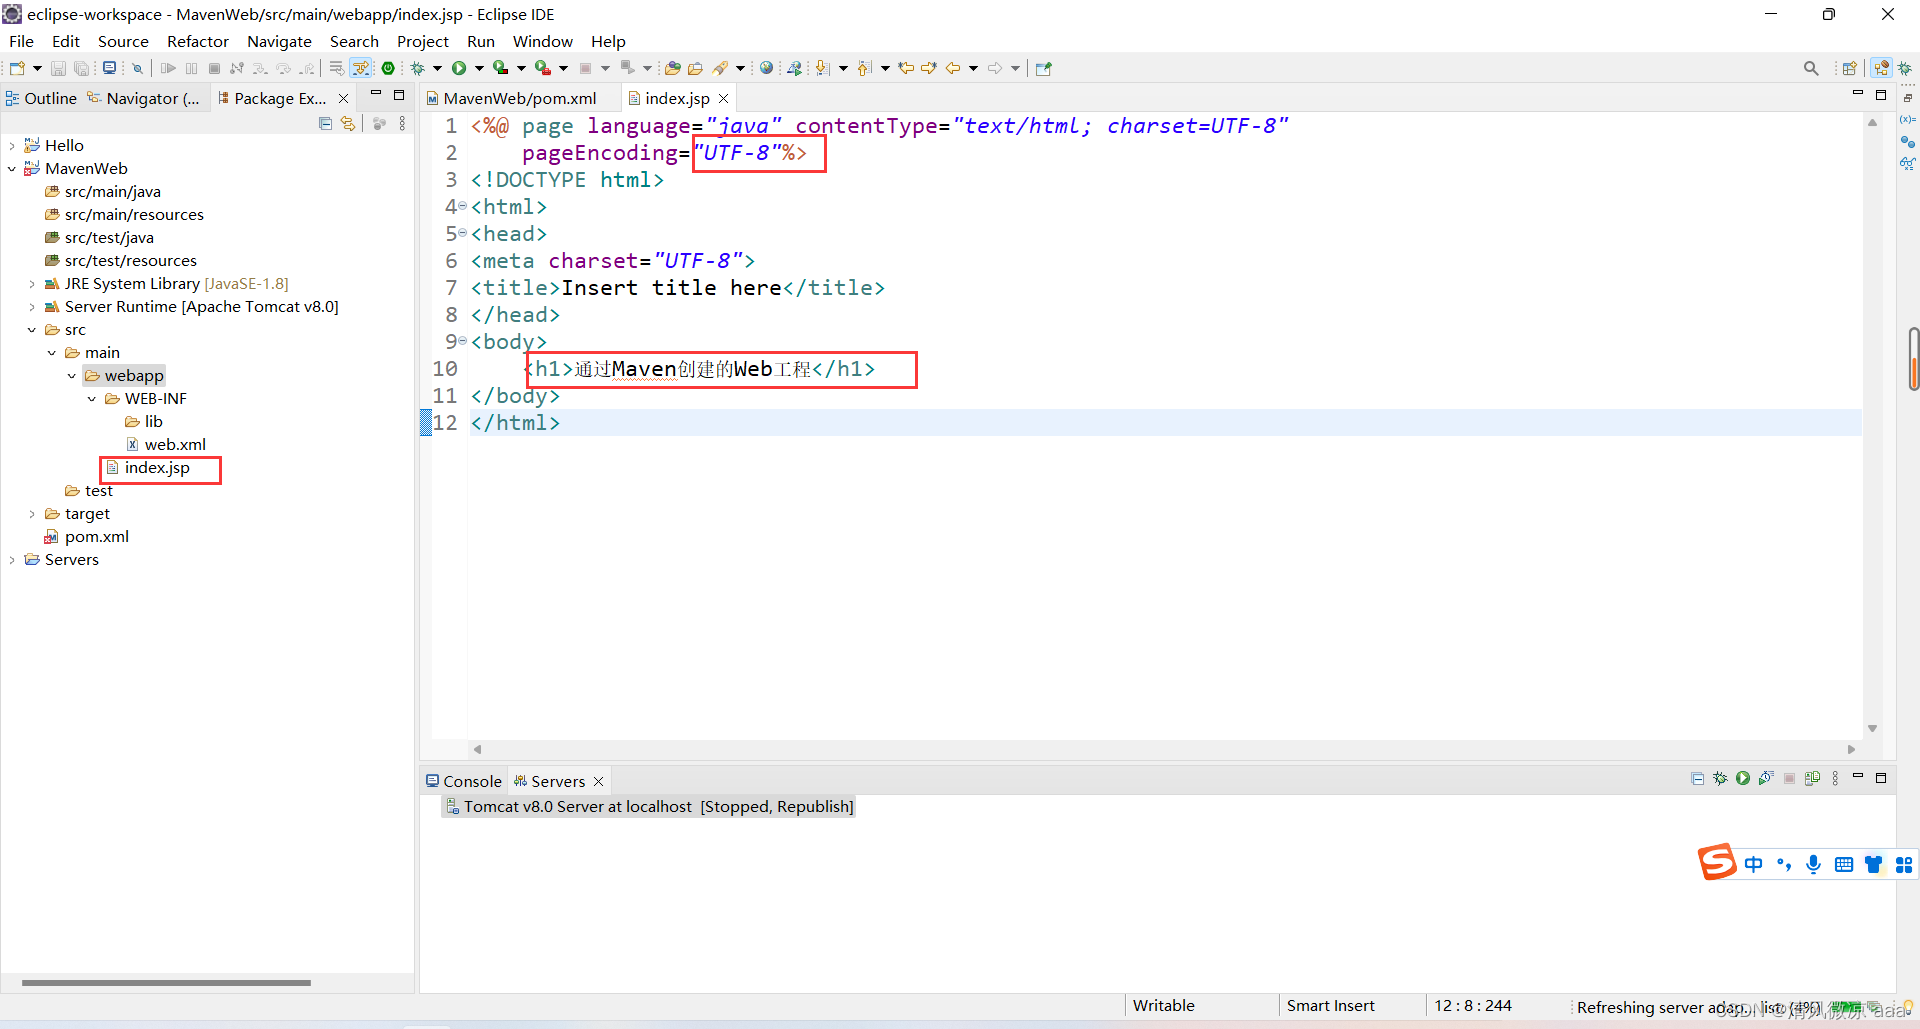1920x1029 pixels.
Task: Click the Previous Annotation toolbar icon
Action: [x=864, y=68]
